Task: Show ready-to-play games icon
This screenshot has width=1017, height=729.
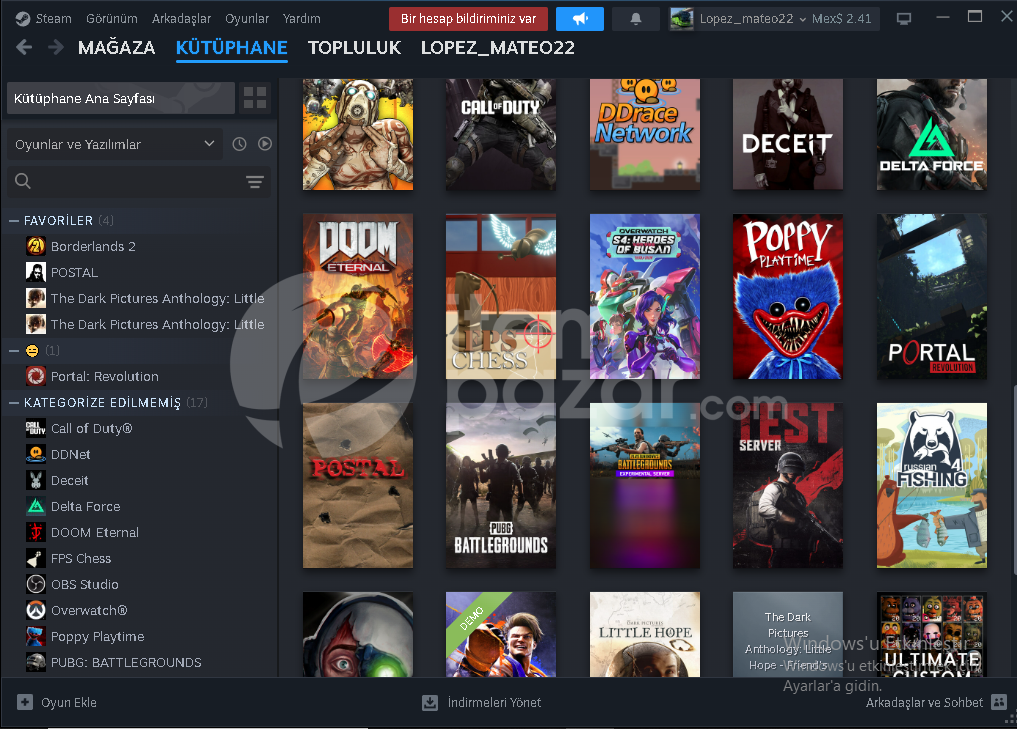Action: coord(265,144)
